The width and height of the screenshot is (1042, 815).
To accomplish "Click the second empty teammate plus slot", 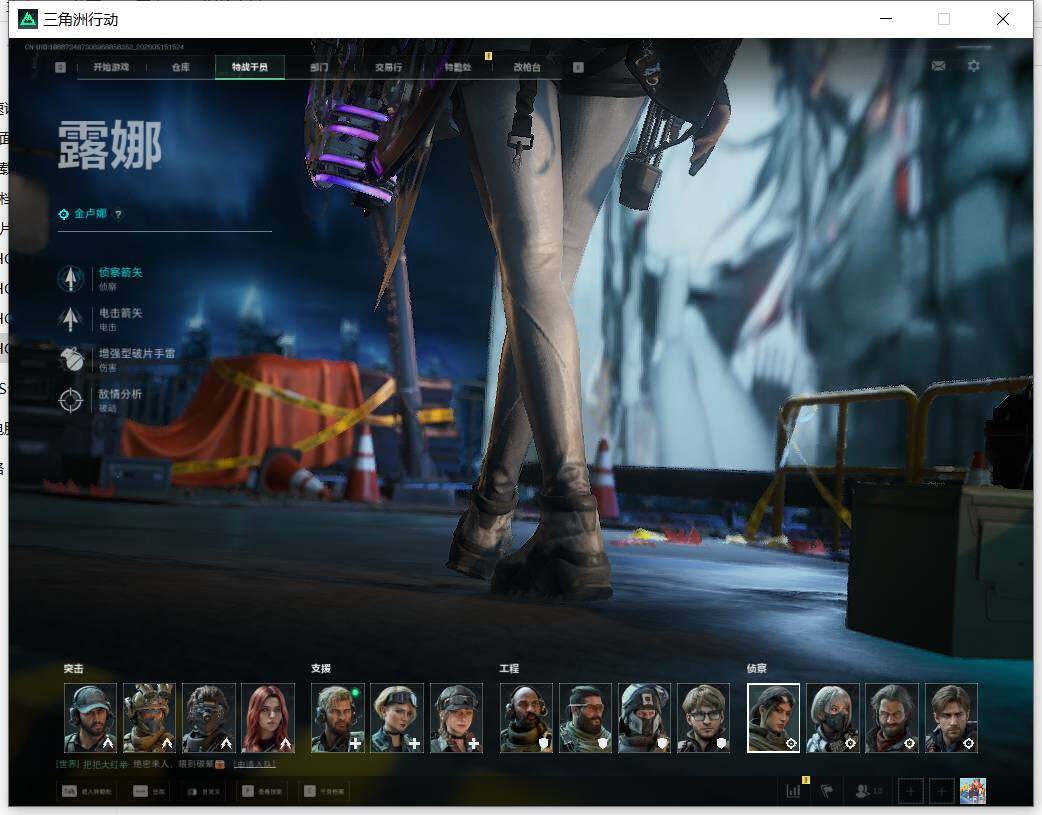I will [x=941, y=791].
